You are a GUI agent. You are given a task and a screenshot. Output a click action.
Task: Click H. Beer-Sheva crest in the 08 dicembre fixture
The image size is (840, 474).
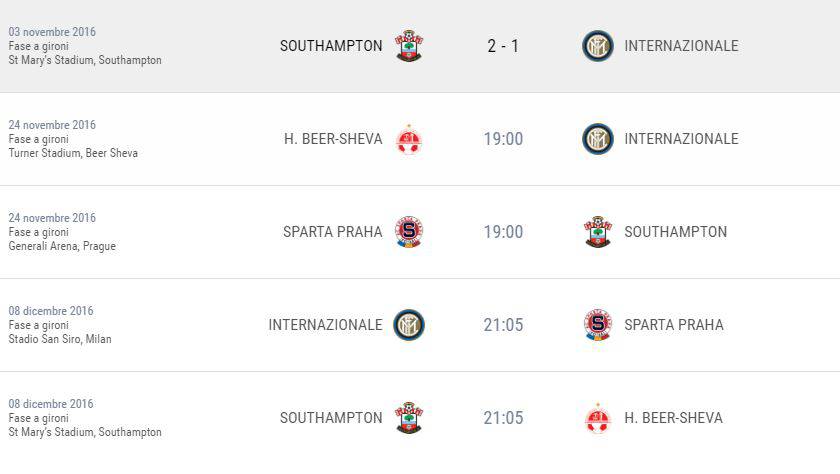pyautogui.click(x=598, y=418)
